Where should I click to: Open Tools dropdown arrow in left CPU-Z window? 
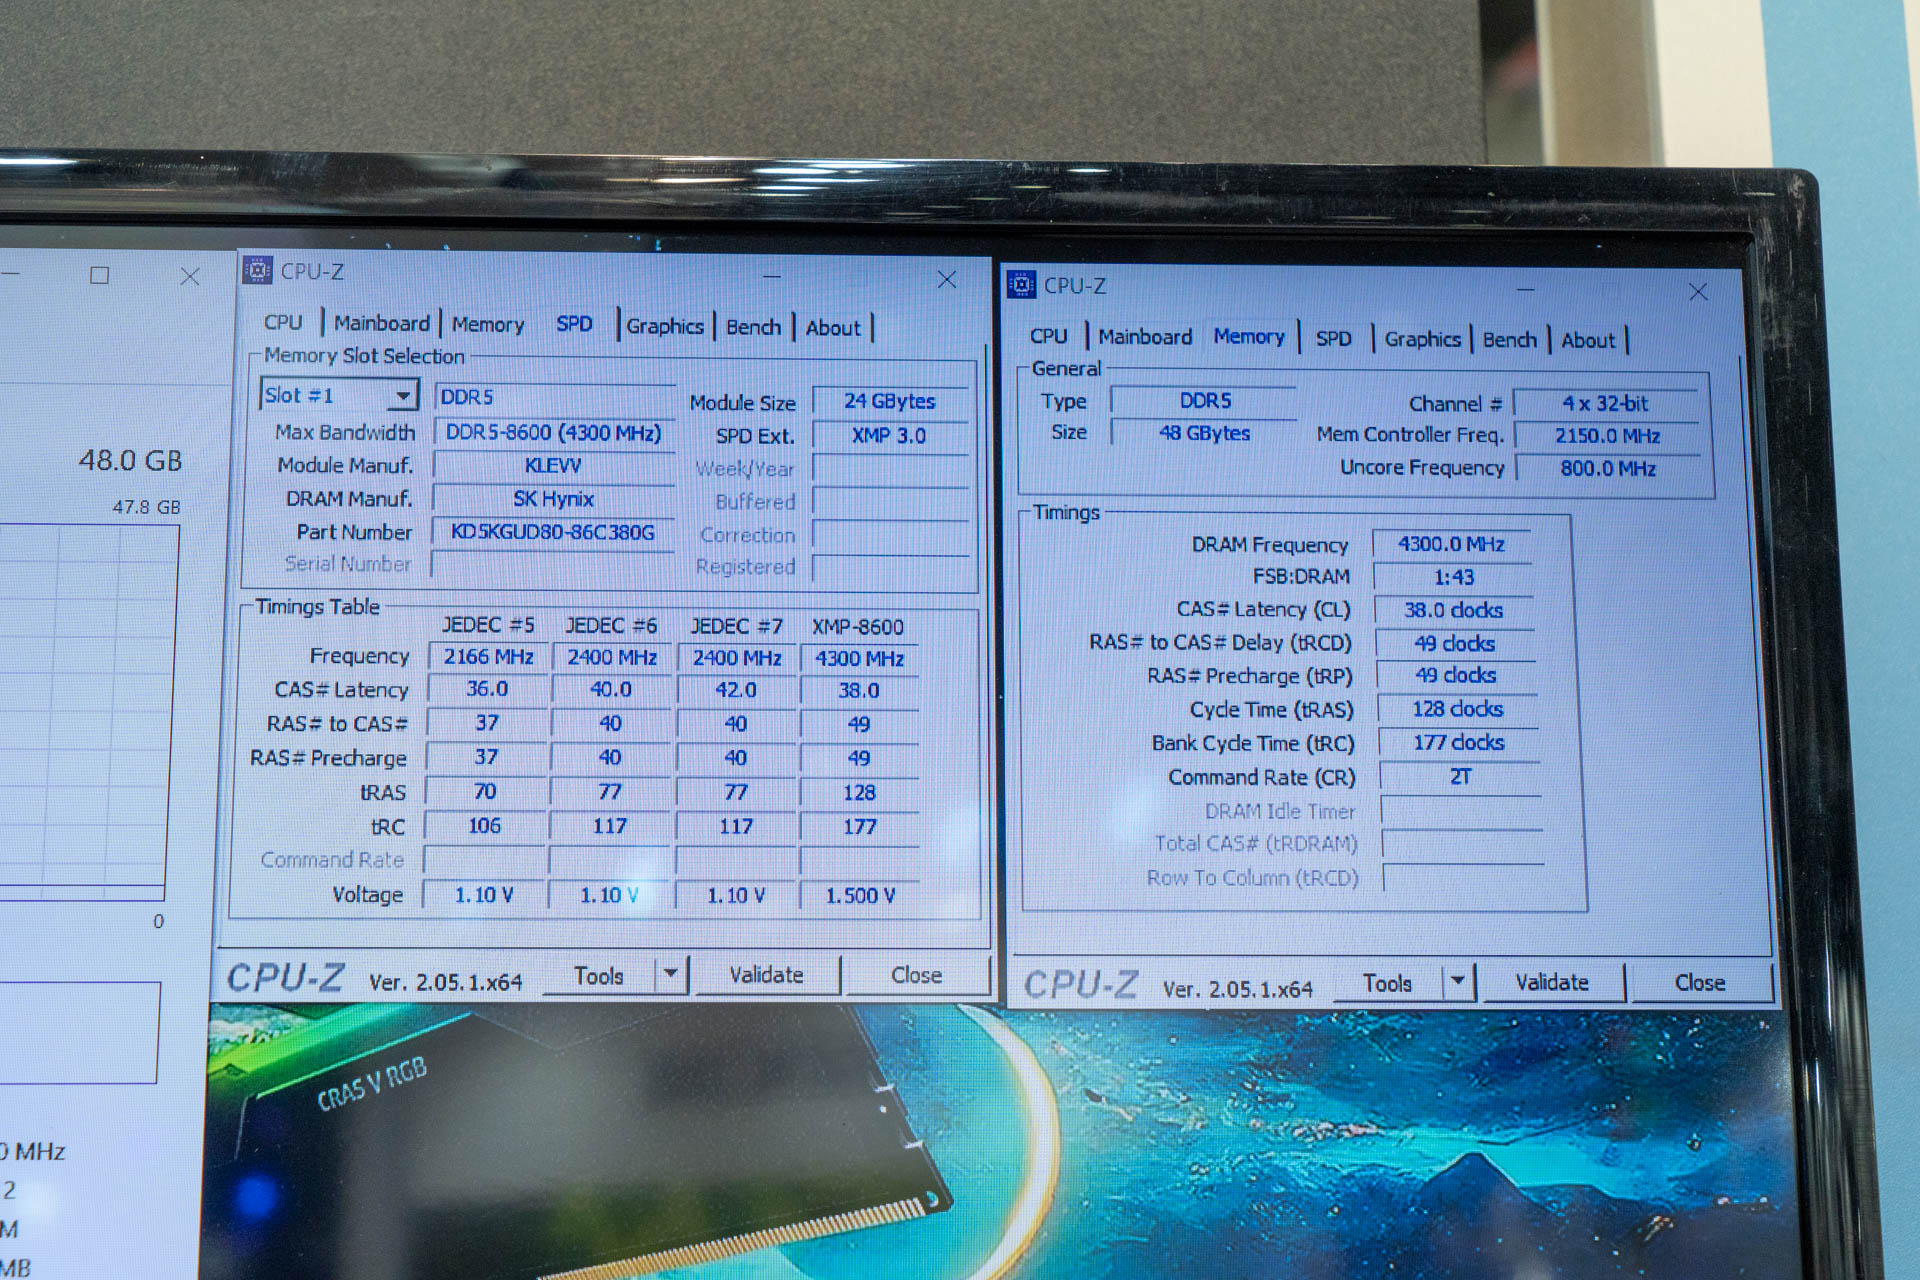671,973
